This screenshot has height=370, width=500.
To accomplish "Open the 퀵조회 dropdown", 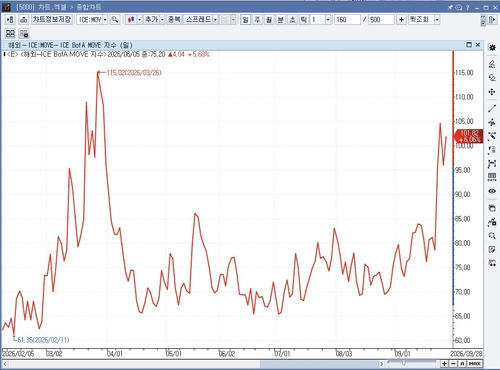I will 437,20.
